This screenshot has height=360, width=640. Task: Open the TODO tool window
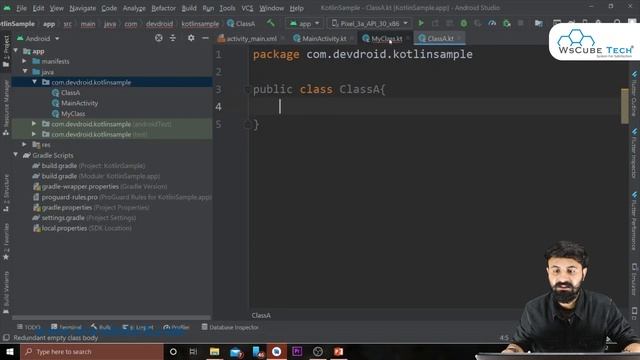29,327
